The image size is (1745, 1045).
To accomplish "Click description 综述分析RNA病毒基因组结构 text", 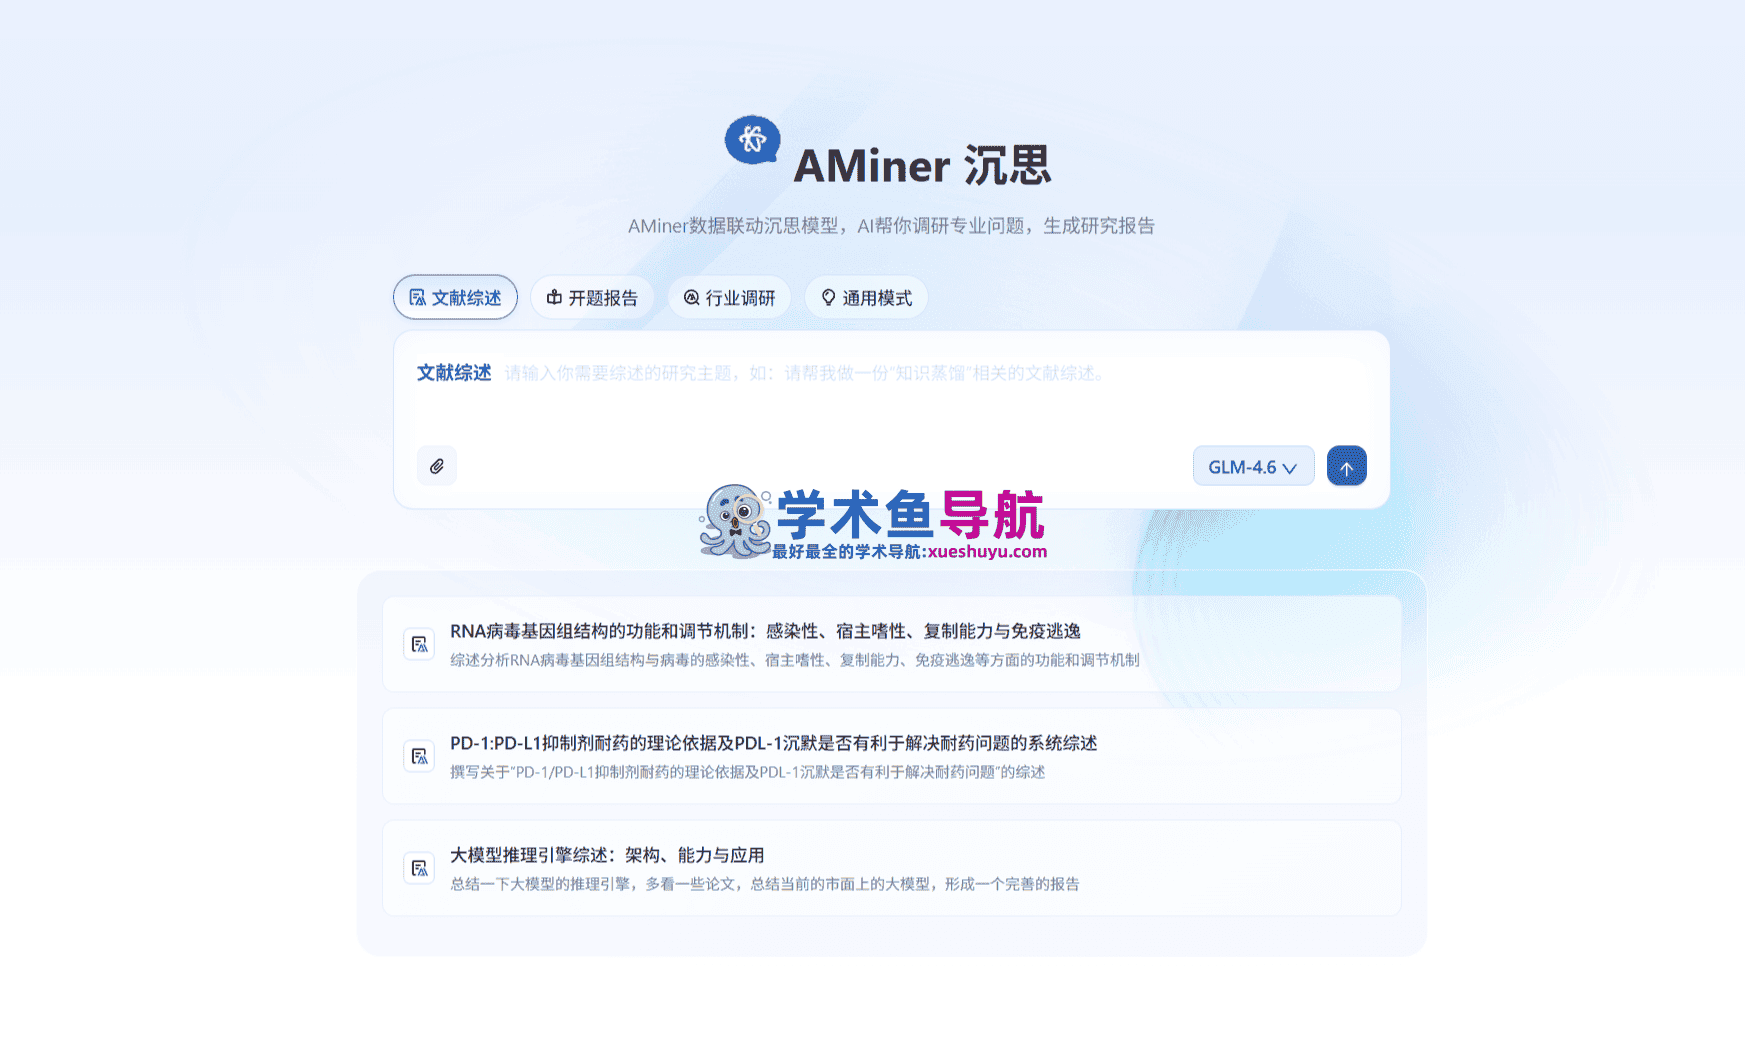I will [x=795, y=660].
